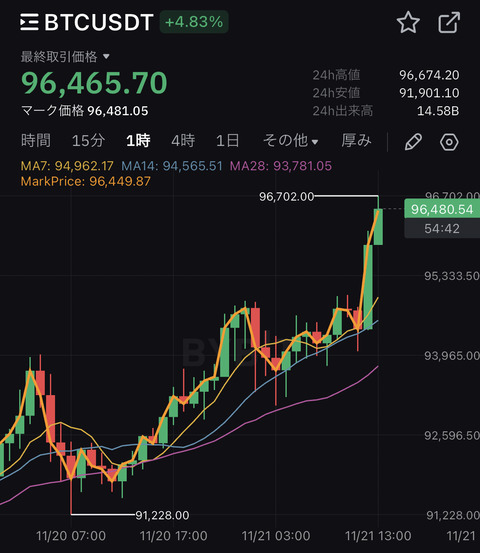Expand the 最終取引価格 price type dropdown
This screenshot has width=480, height=553.
(65, 56)
